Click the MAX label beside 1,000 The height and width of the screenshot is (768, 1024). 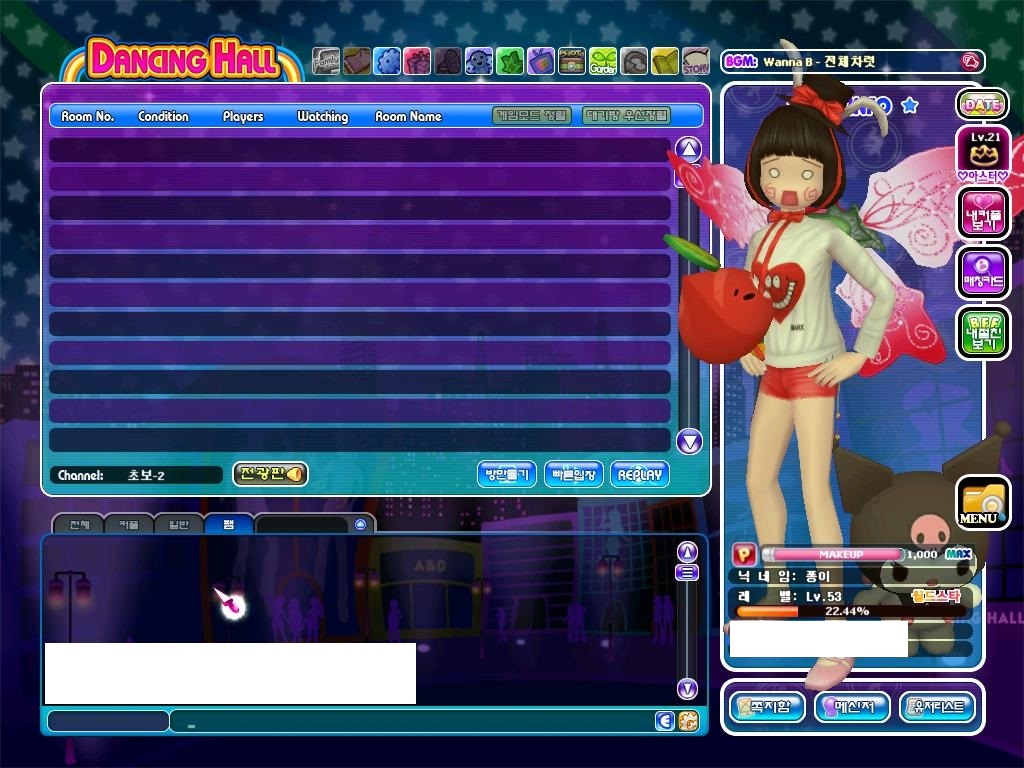[x=957, y=554]
